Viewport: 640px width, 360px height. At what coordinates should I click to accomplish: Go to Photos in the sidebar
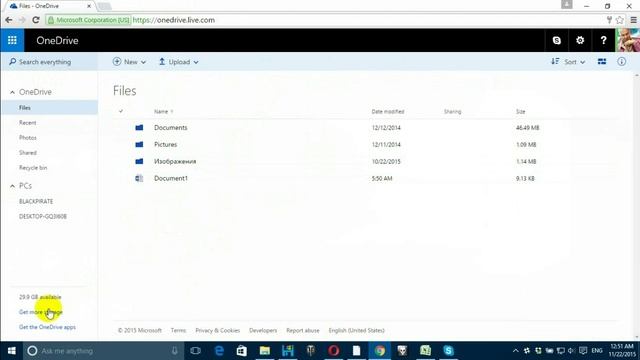pos(27,138)
